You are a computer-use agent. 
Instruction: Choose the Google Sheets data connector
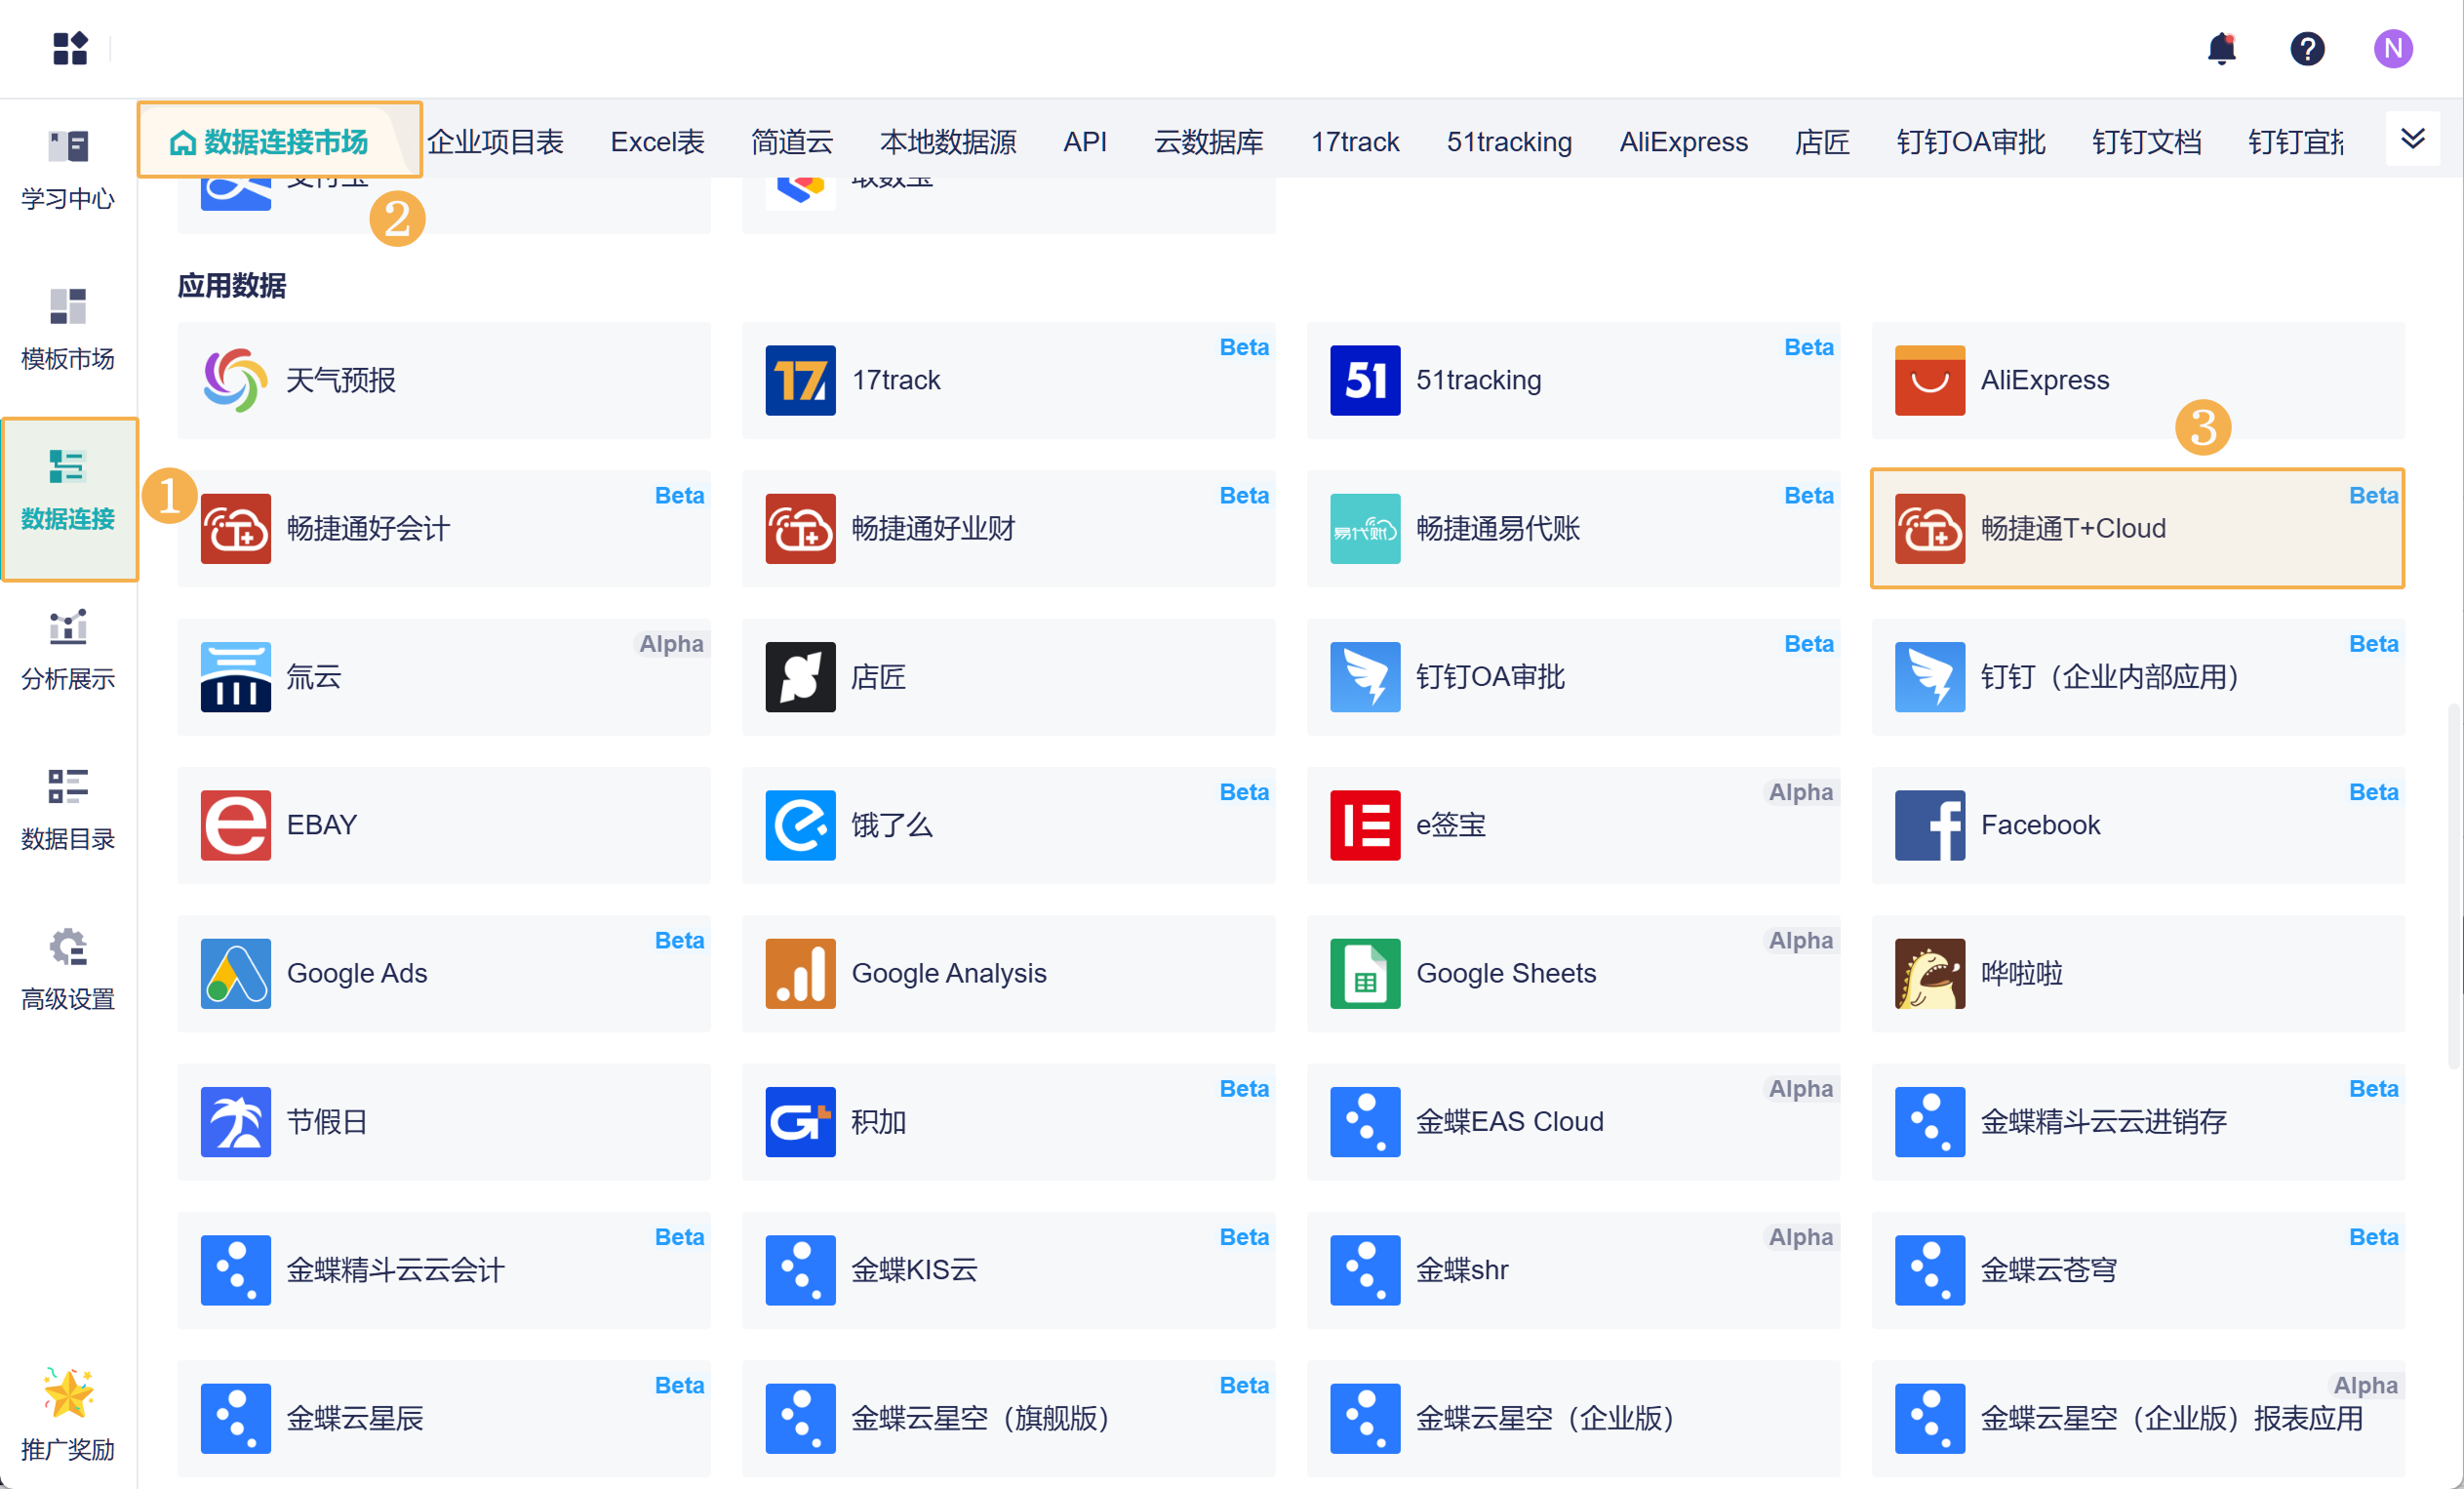click(x=1572, y=973)
